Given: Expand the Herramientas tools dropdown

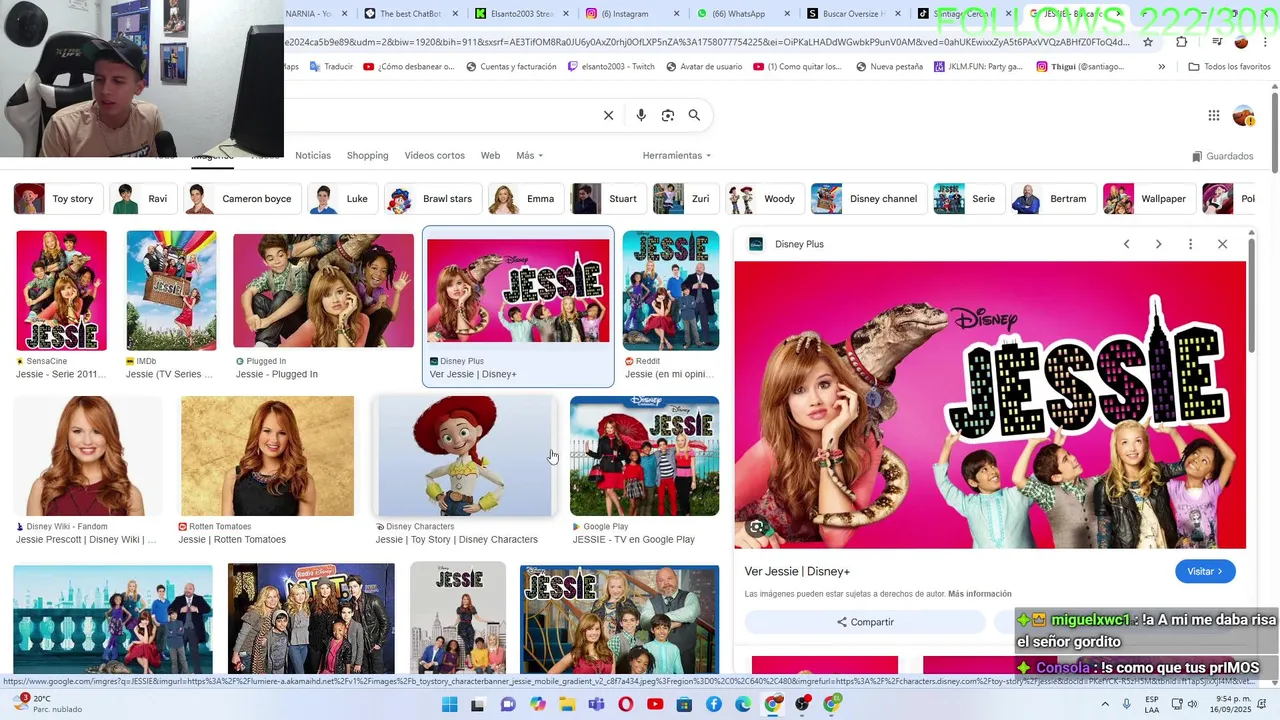Looking at the screenshot, I should 677,156.
